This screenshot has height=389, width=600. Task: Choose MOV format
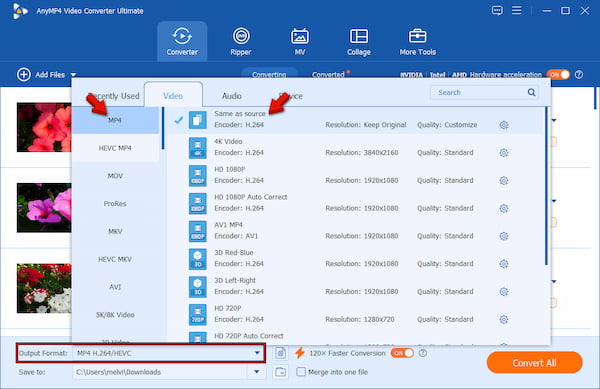(x=115, y=176)
